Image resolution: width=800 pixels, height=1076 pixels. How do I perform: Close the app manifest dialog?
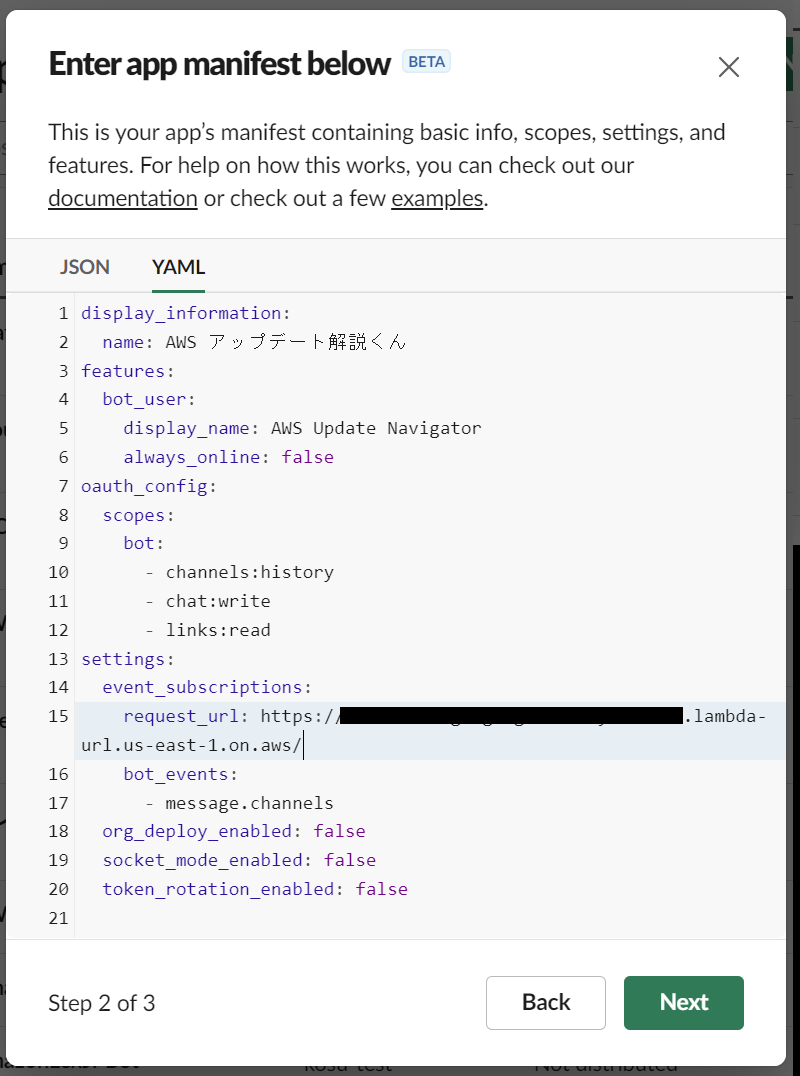pos(729,67)
